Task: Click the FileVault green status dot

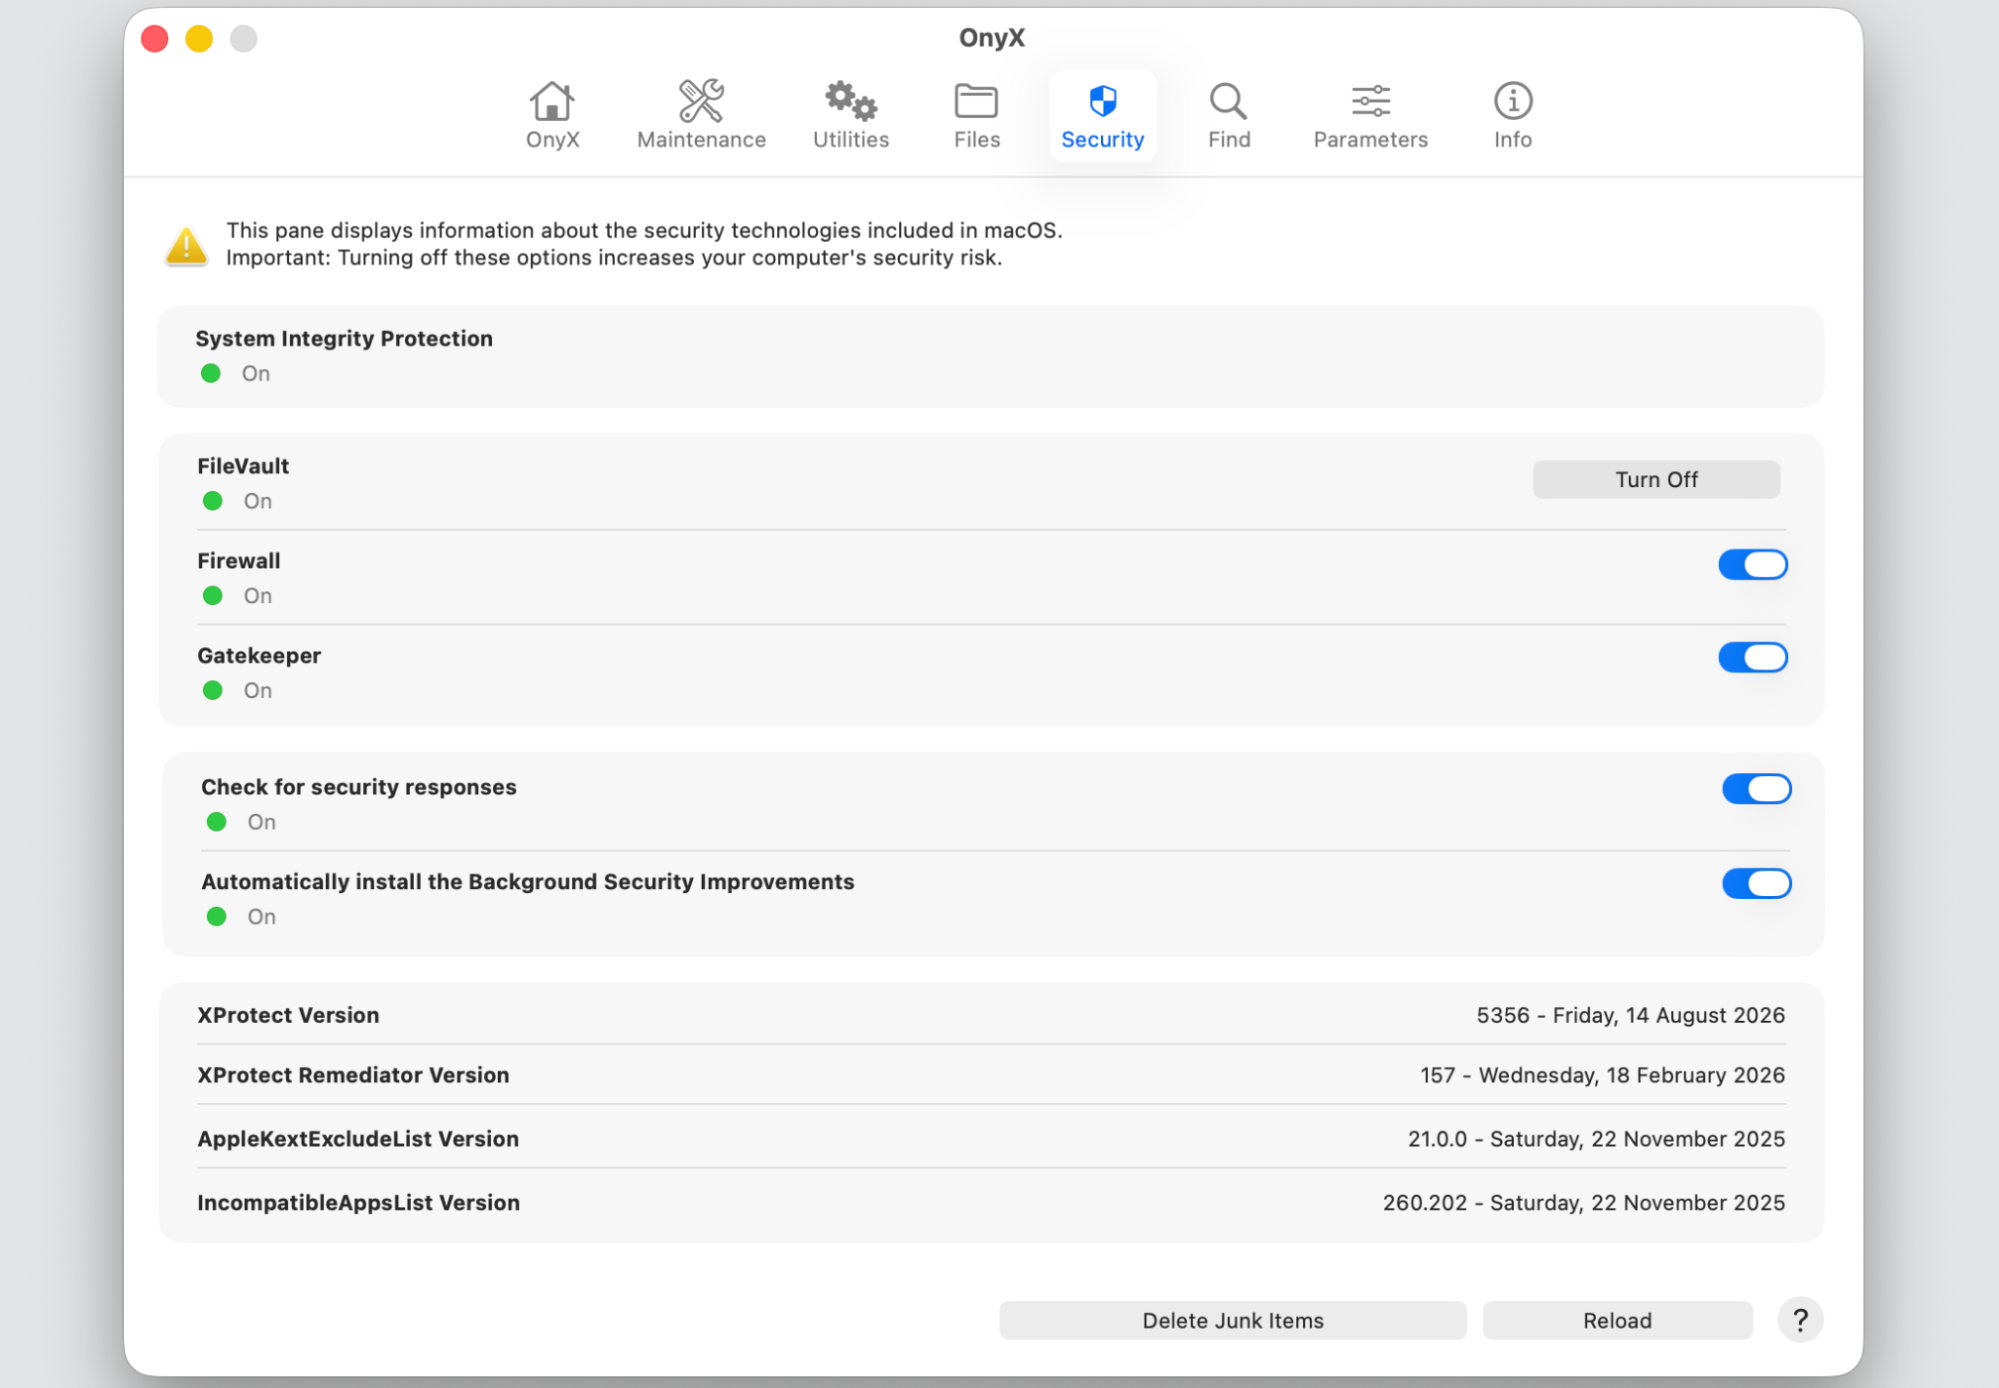Action: pyautogui.click(x=213, y=501)
